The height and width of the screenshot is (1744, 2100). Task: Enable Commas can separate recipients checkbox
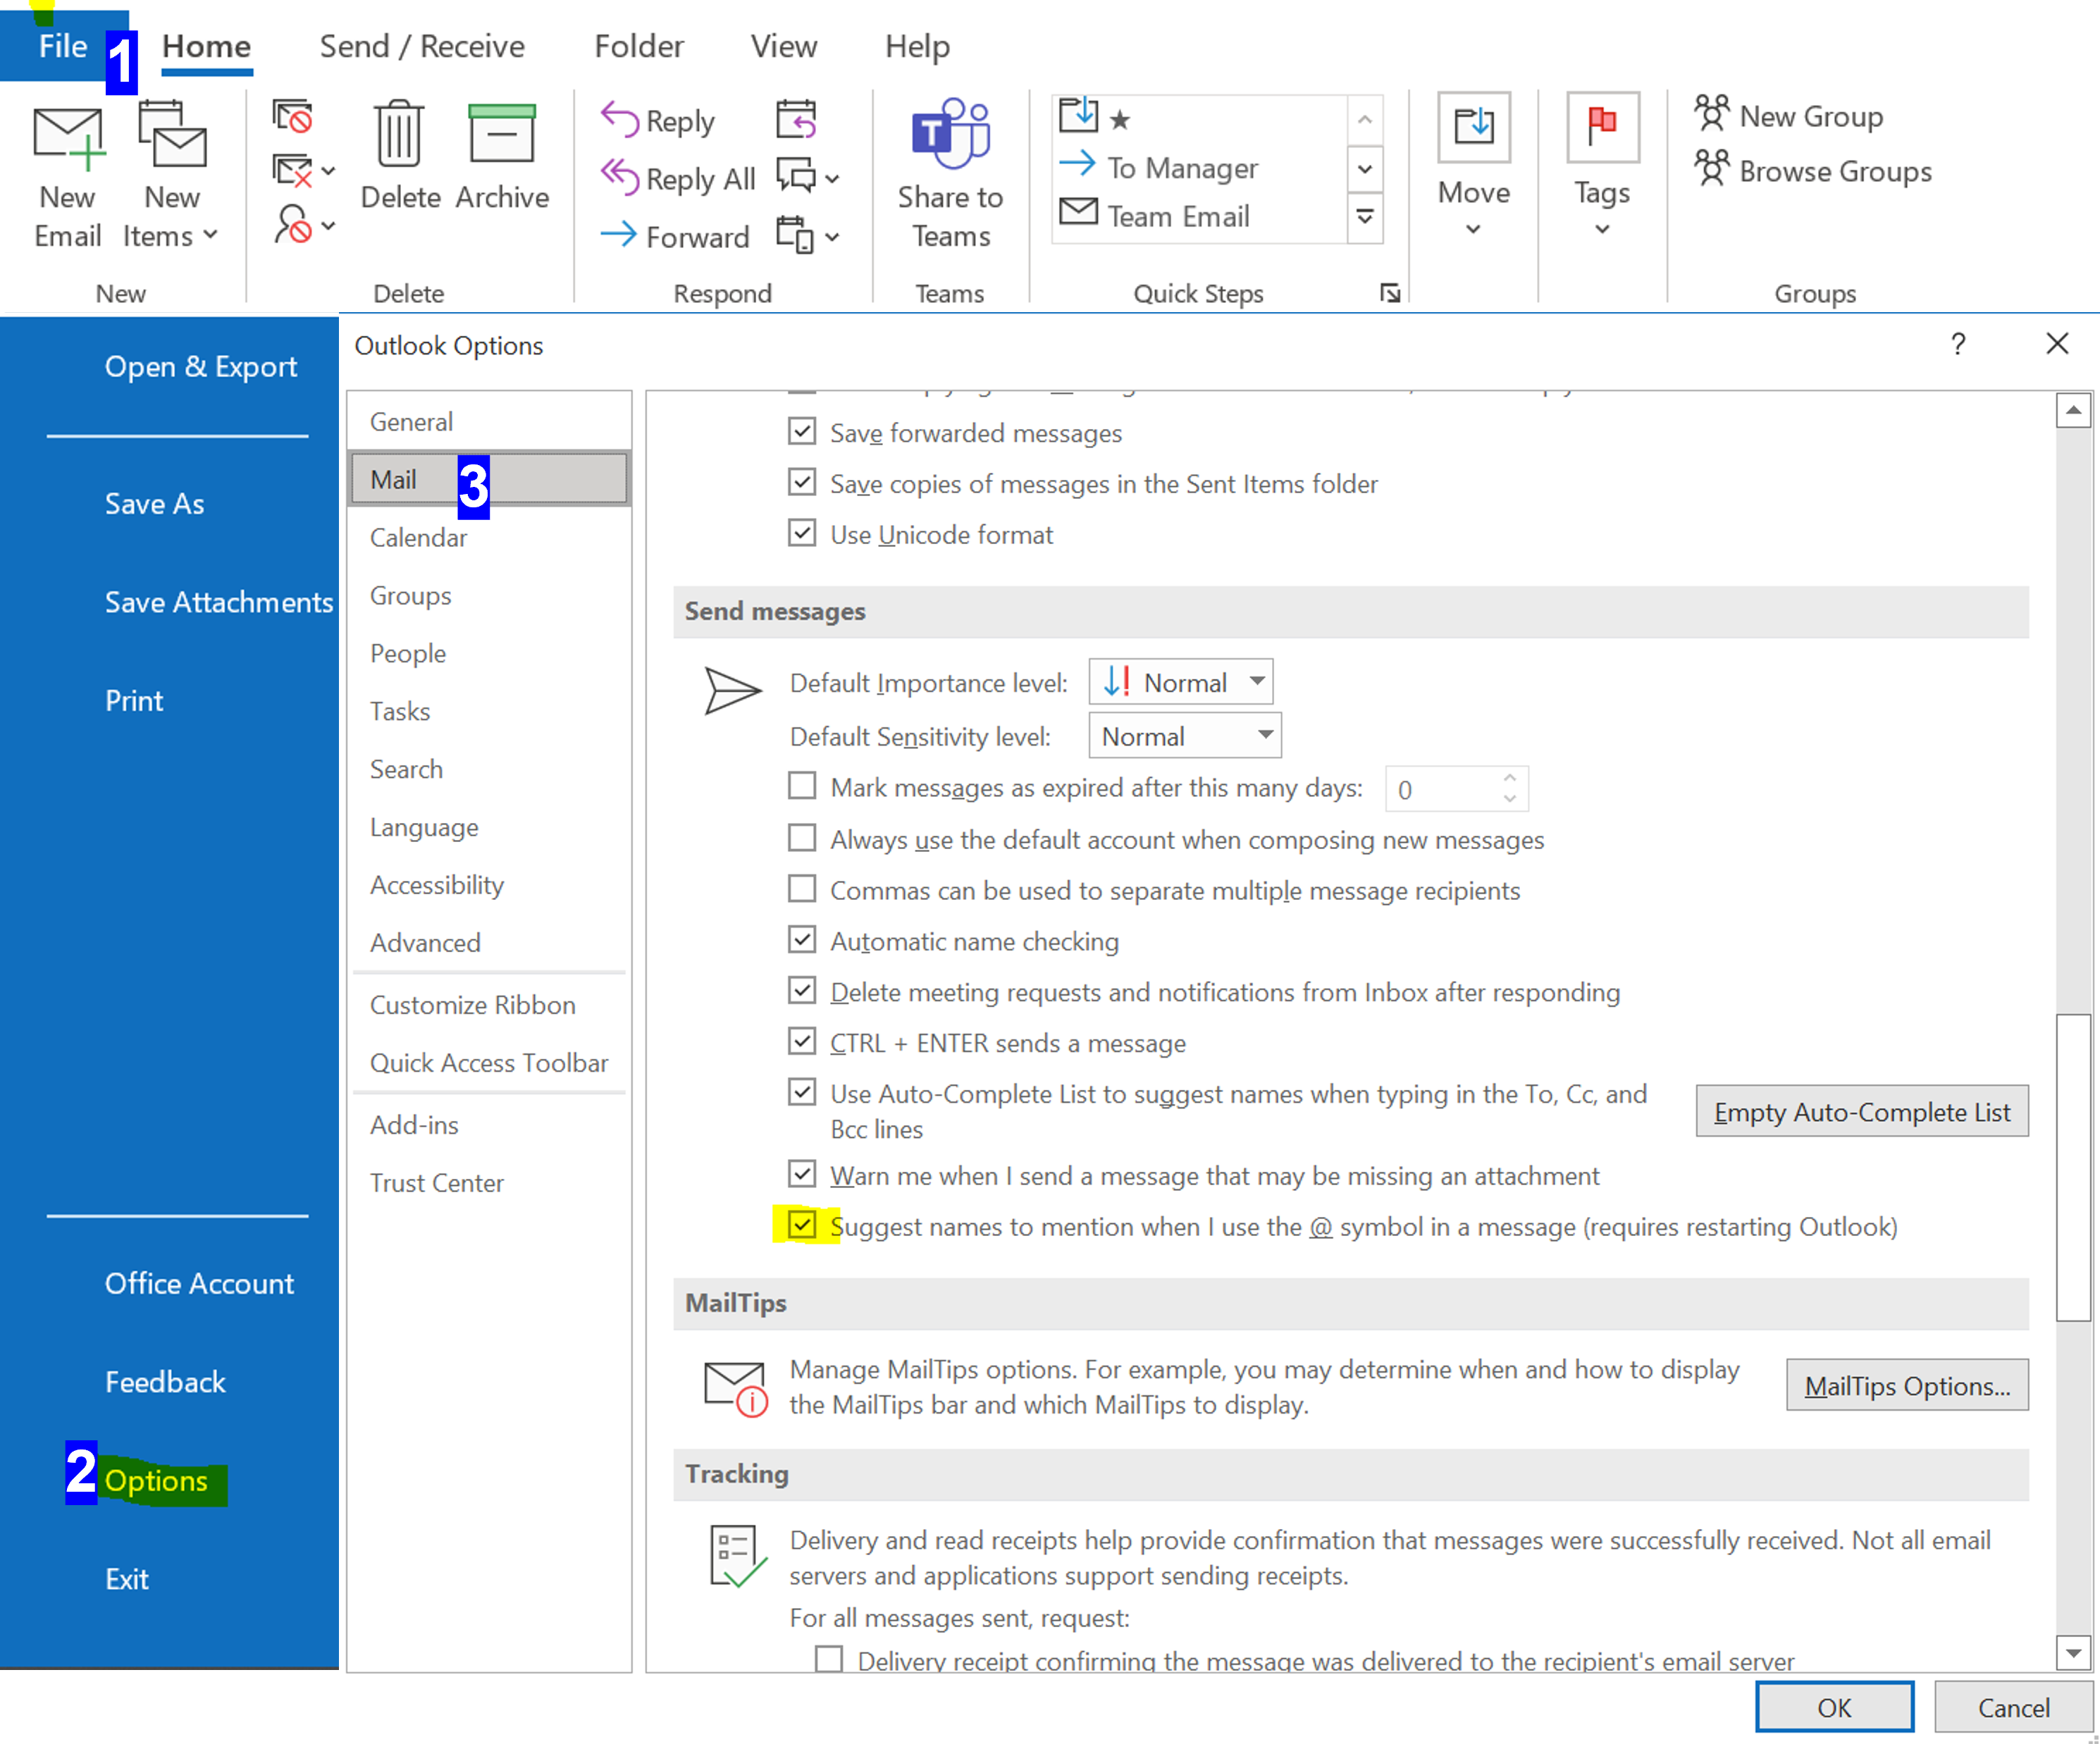(802, 889)
